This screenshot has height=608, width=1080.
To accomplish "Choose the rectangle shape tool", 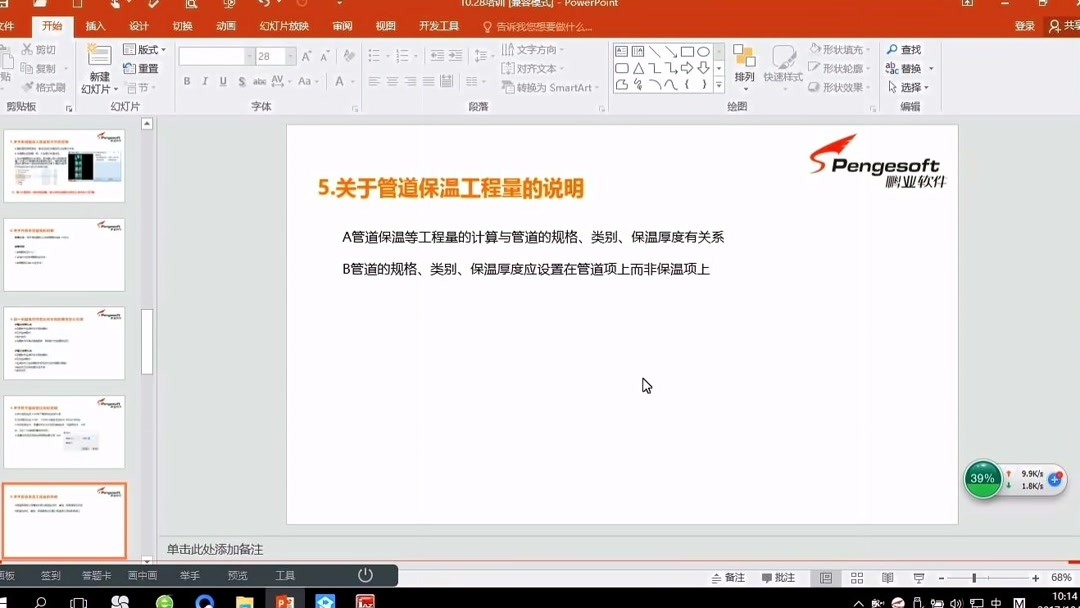I will [688, 51].
